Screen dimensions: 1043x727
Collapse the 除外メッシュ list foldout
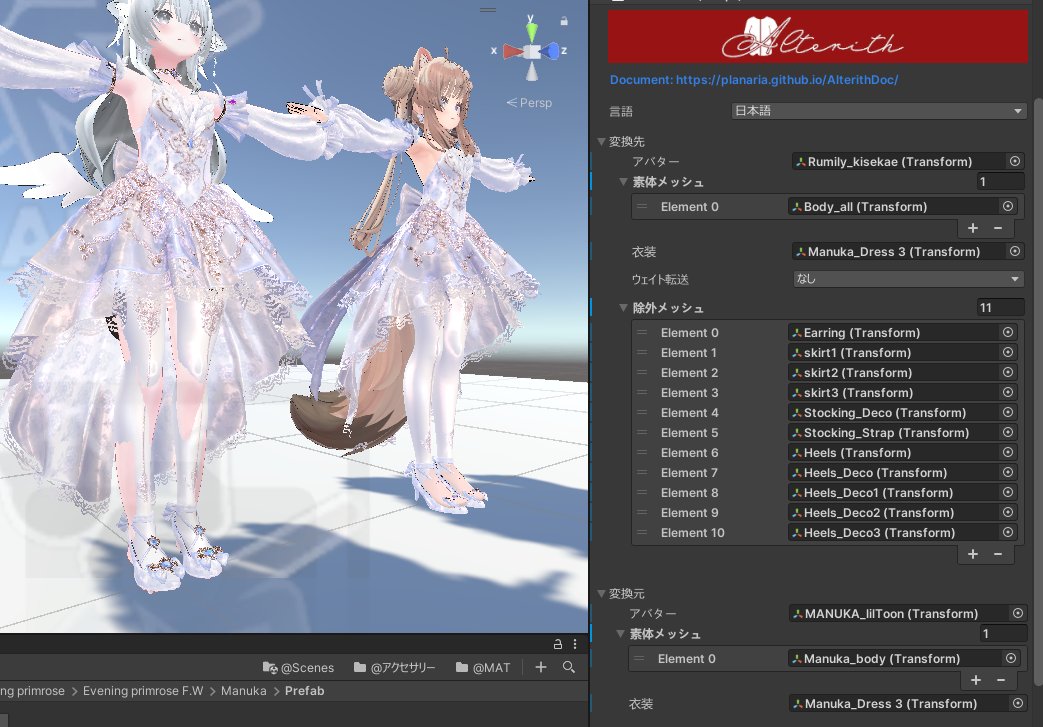(623, 307)
